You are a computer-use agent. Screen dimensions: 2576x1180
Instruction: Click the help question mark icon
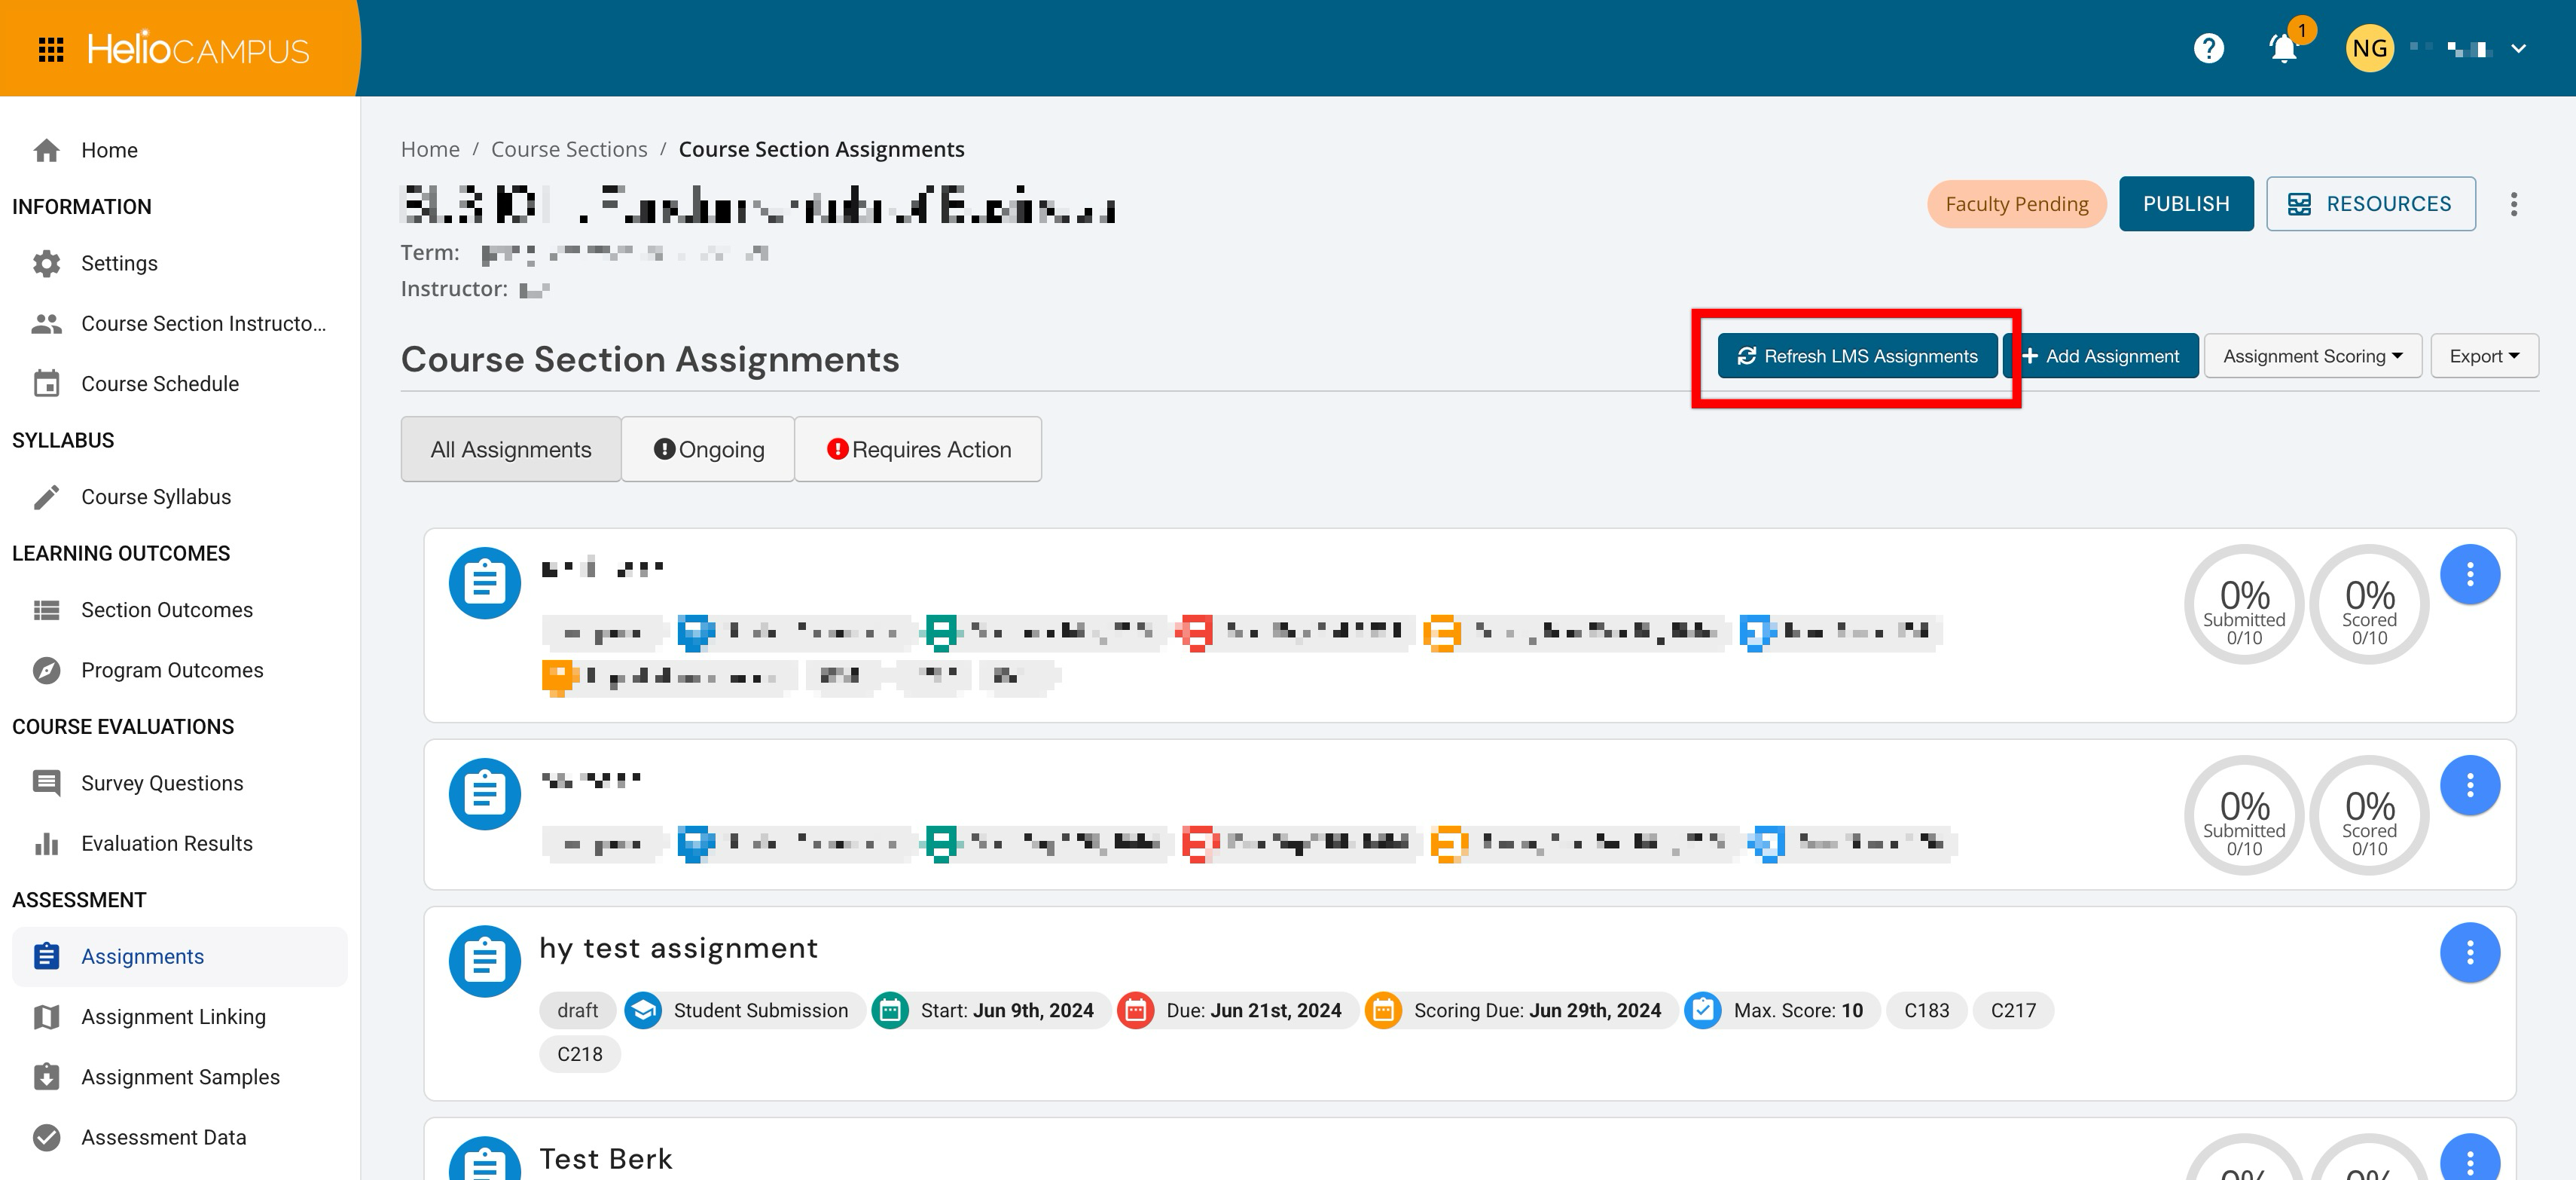point(2208,48)
